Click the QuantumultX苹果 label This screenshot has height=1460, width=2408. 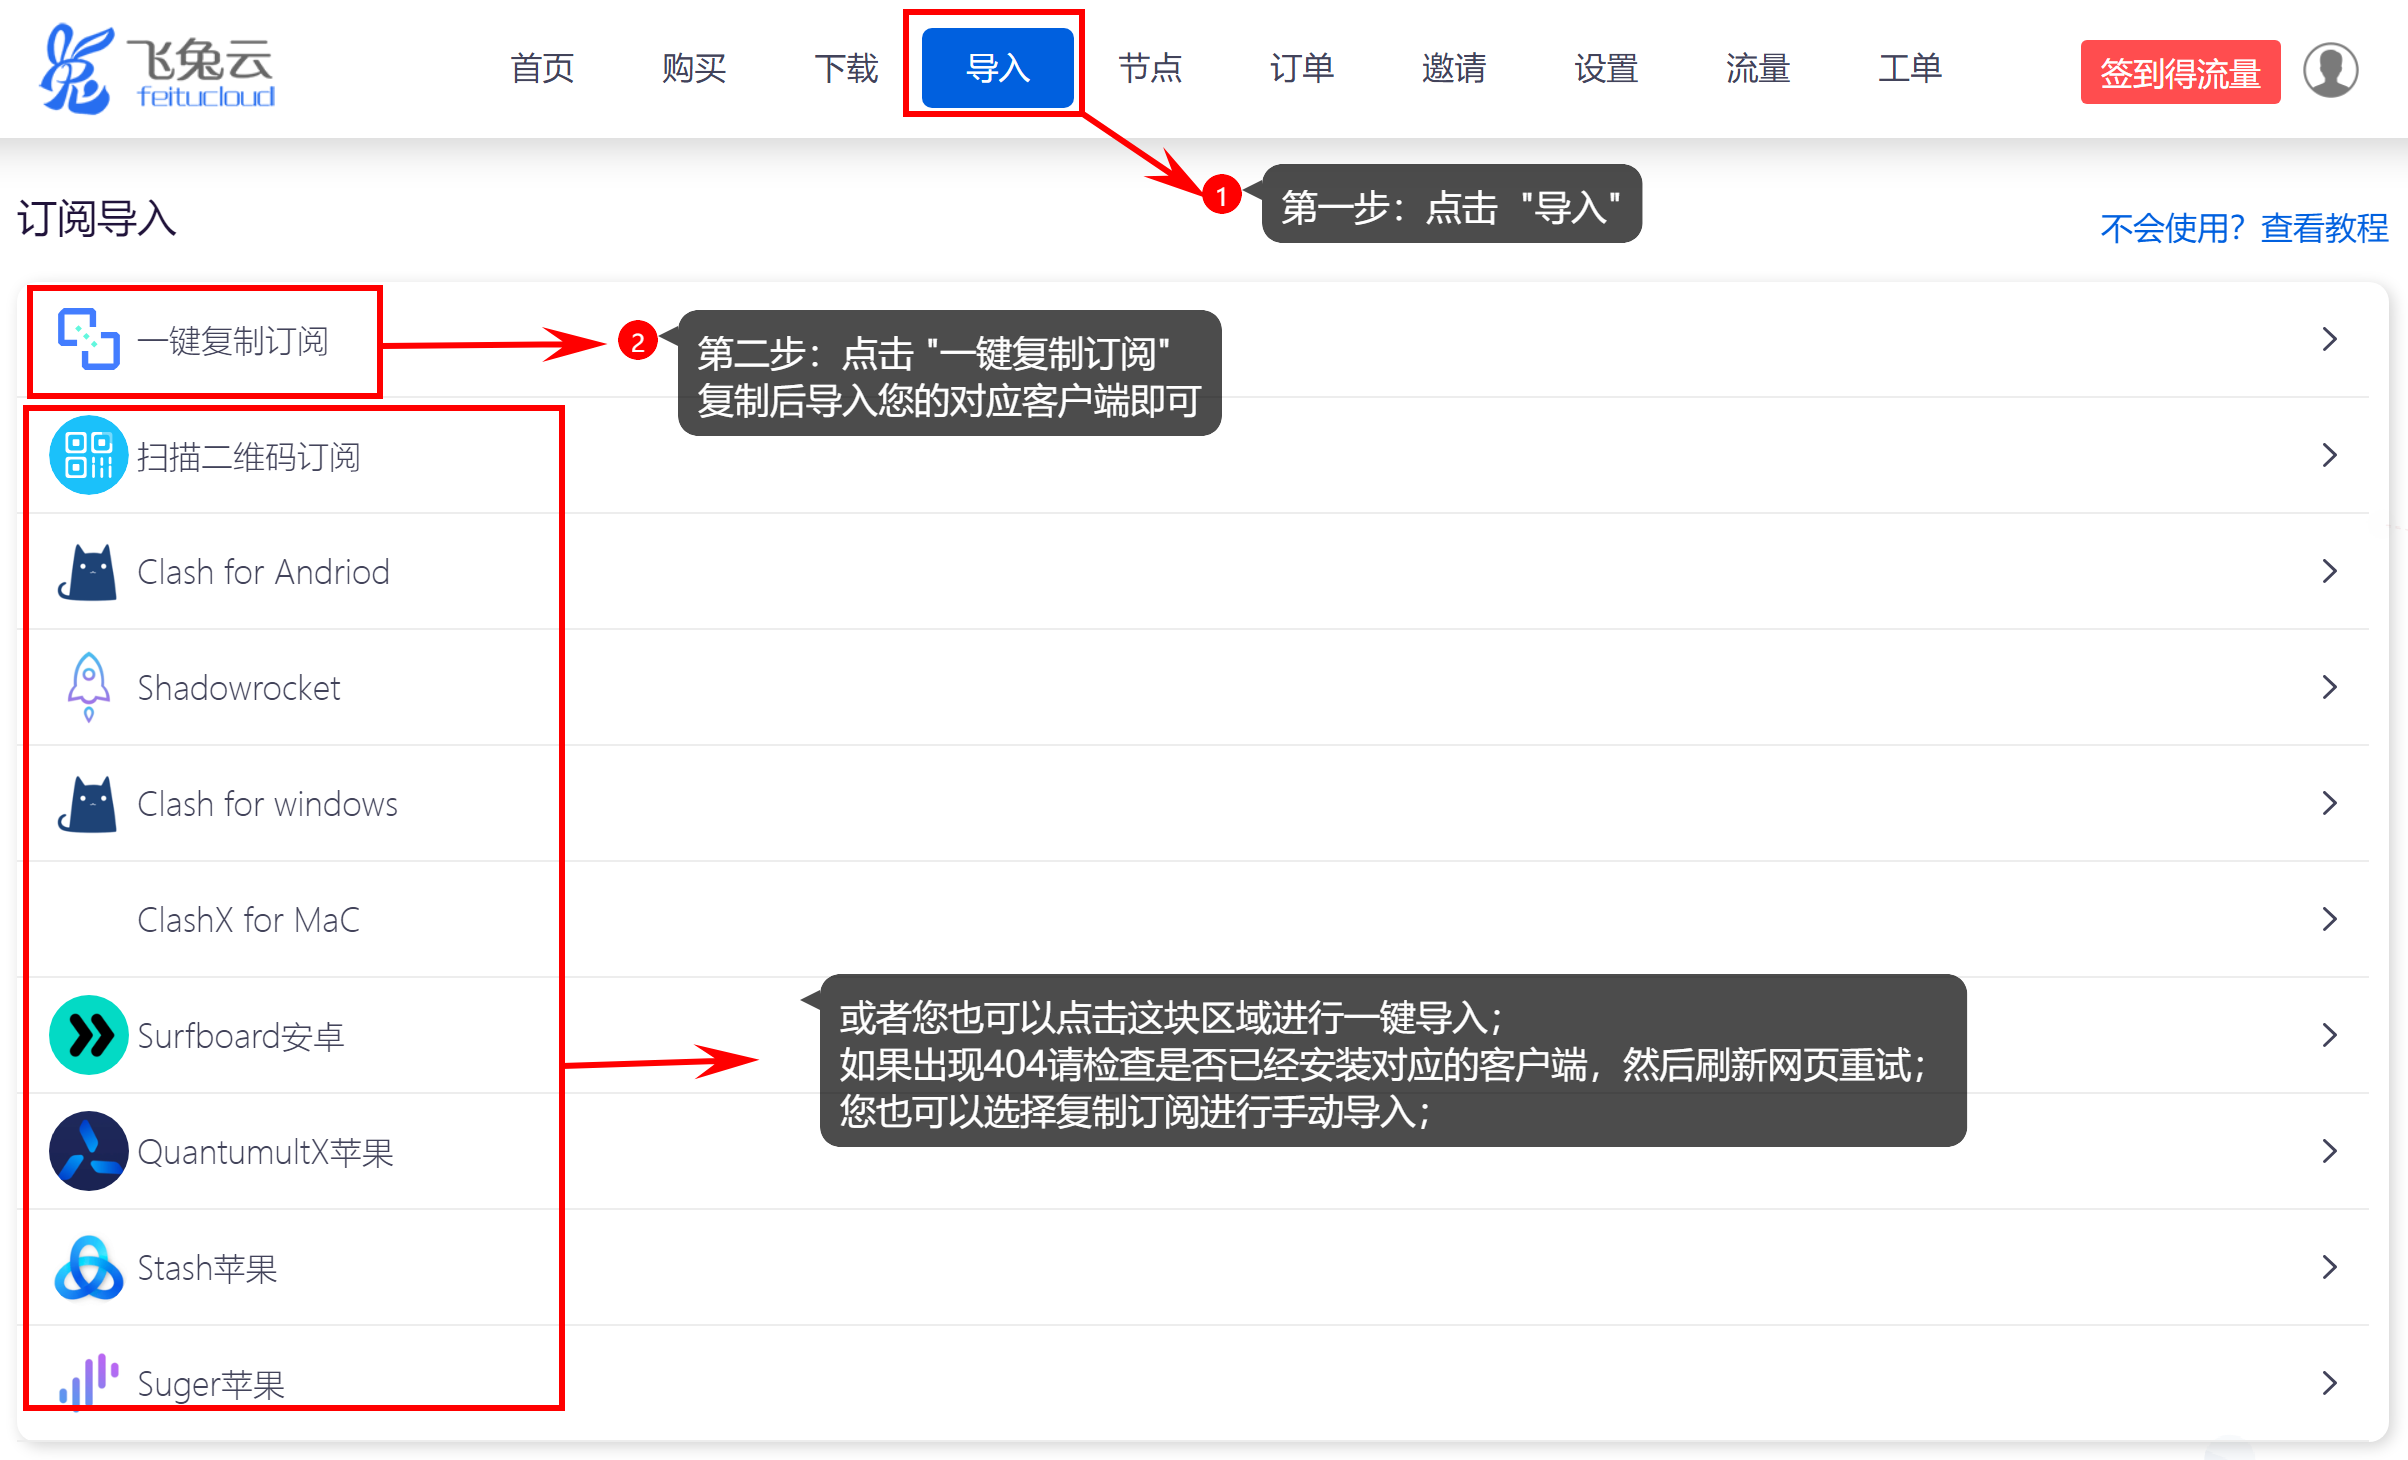pyautogui.click(x=265, y=1152)
